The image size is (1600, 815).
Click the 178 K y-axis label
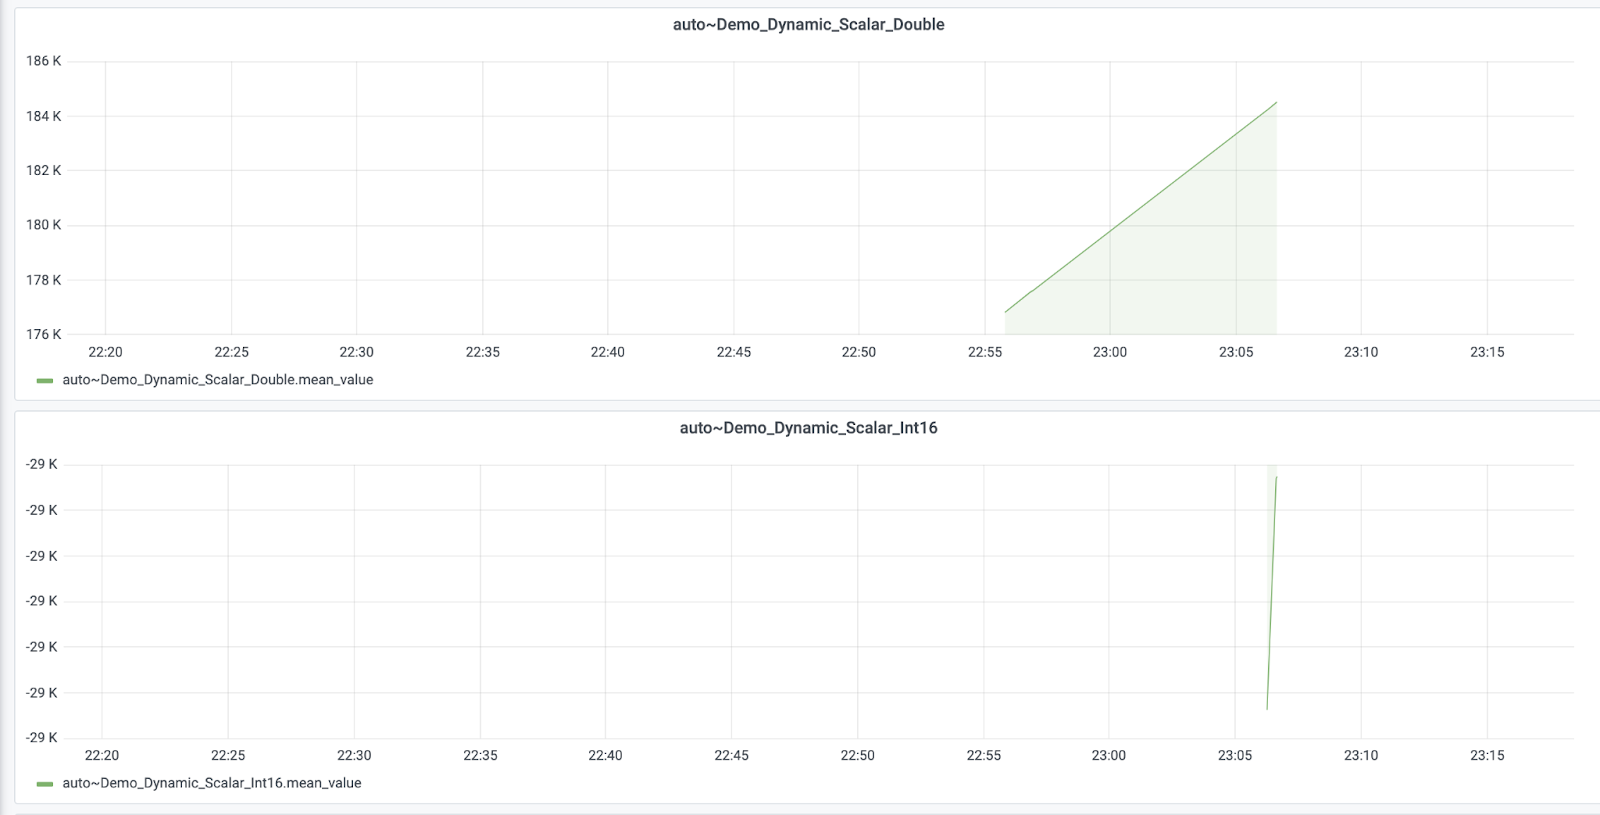[43, 280]
